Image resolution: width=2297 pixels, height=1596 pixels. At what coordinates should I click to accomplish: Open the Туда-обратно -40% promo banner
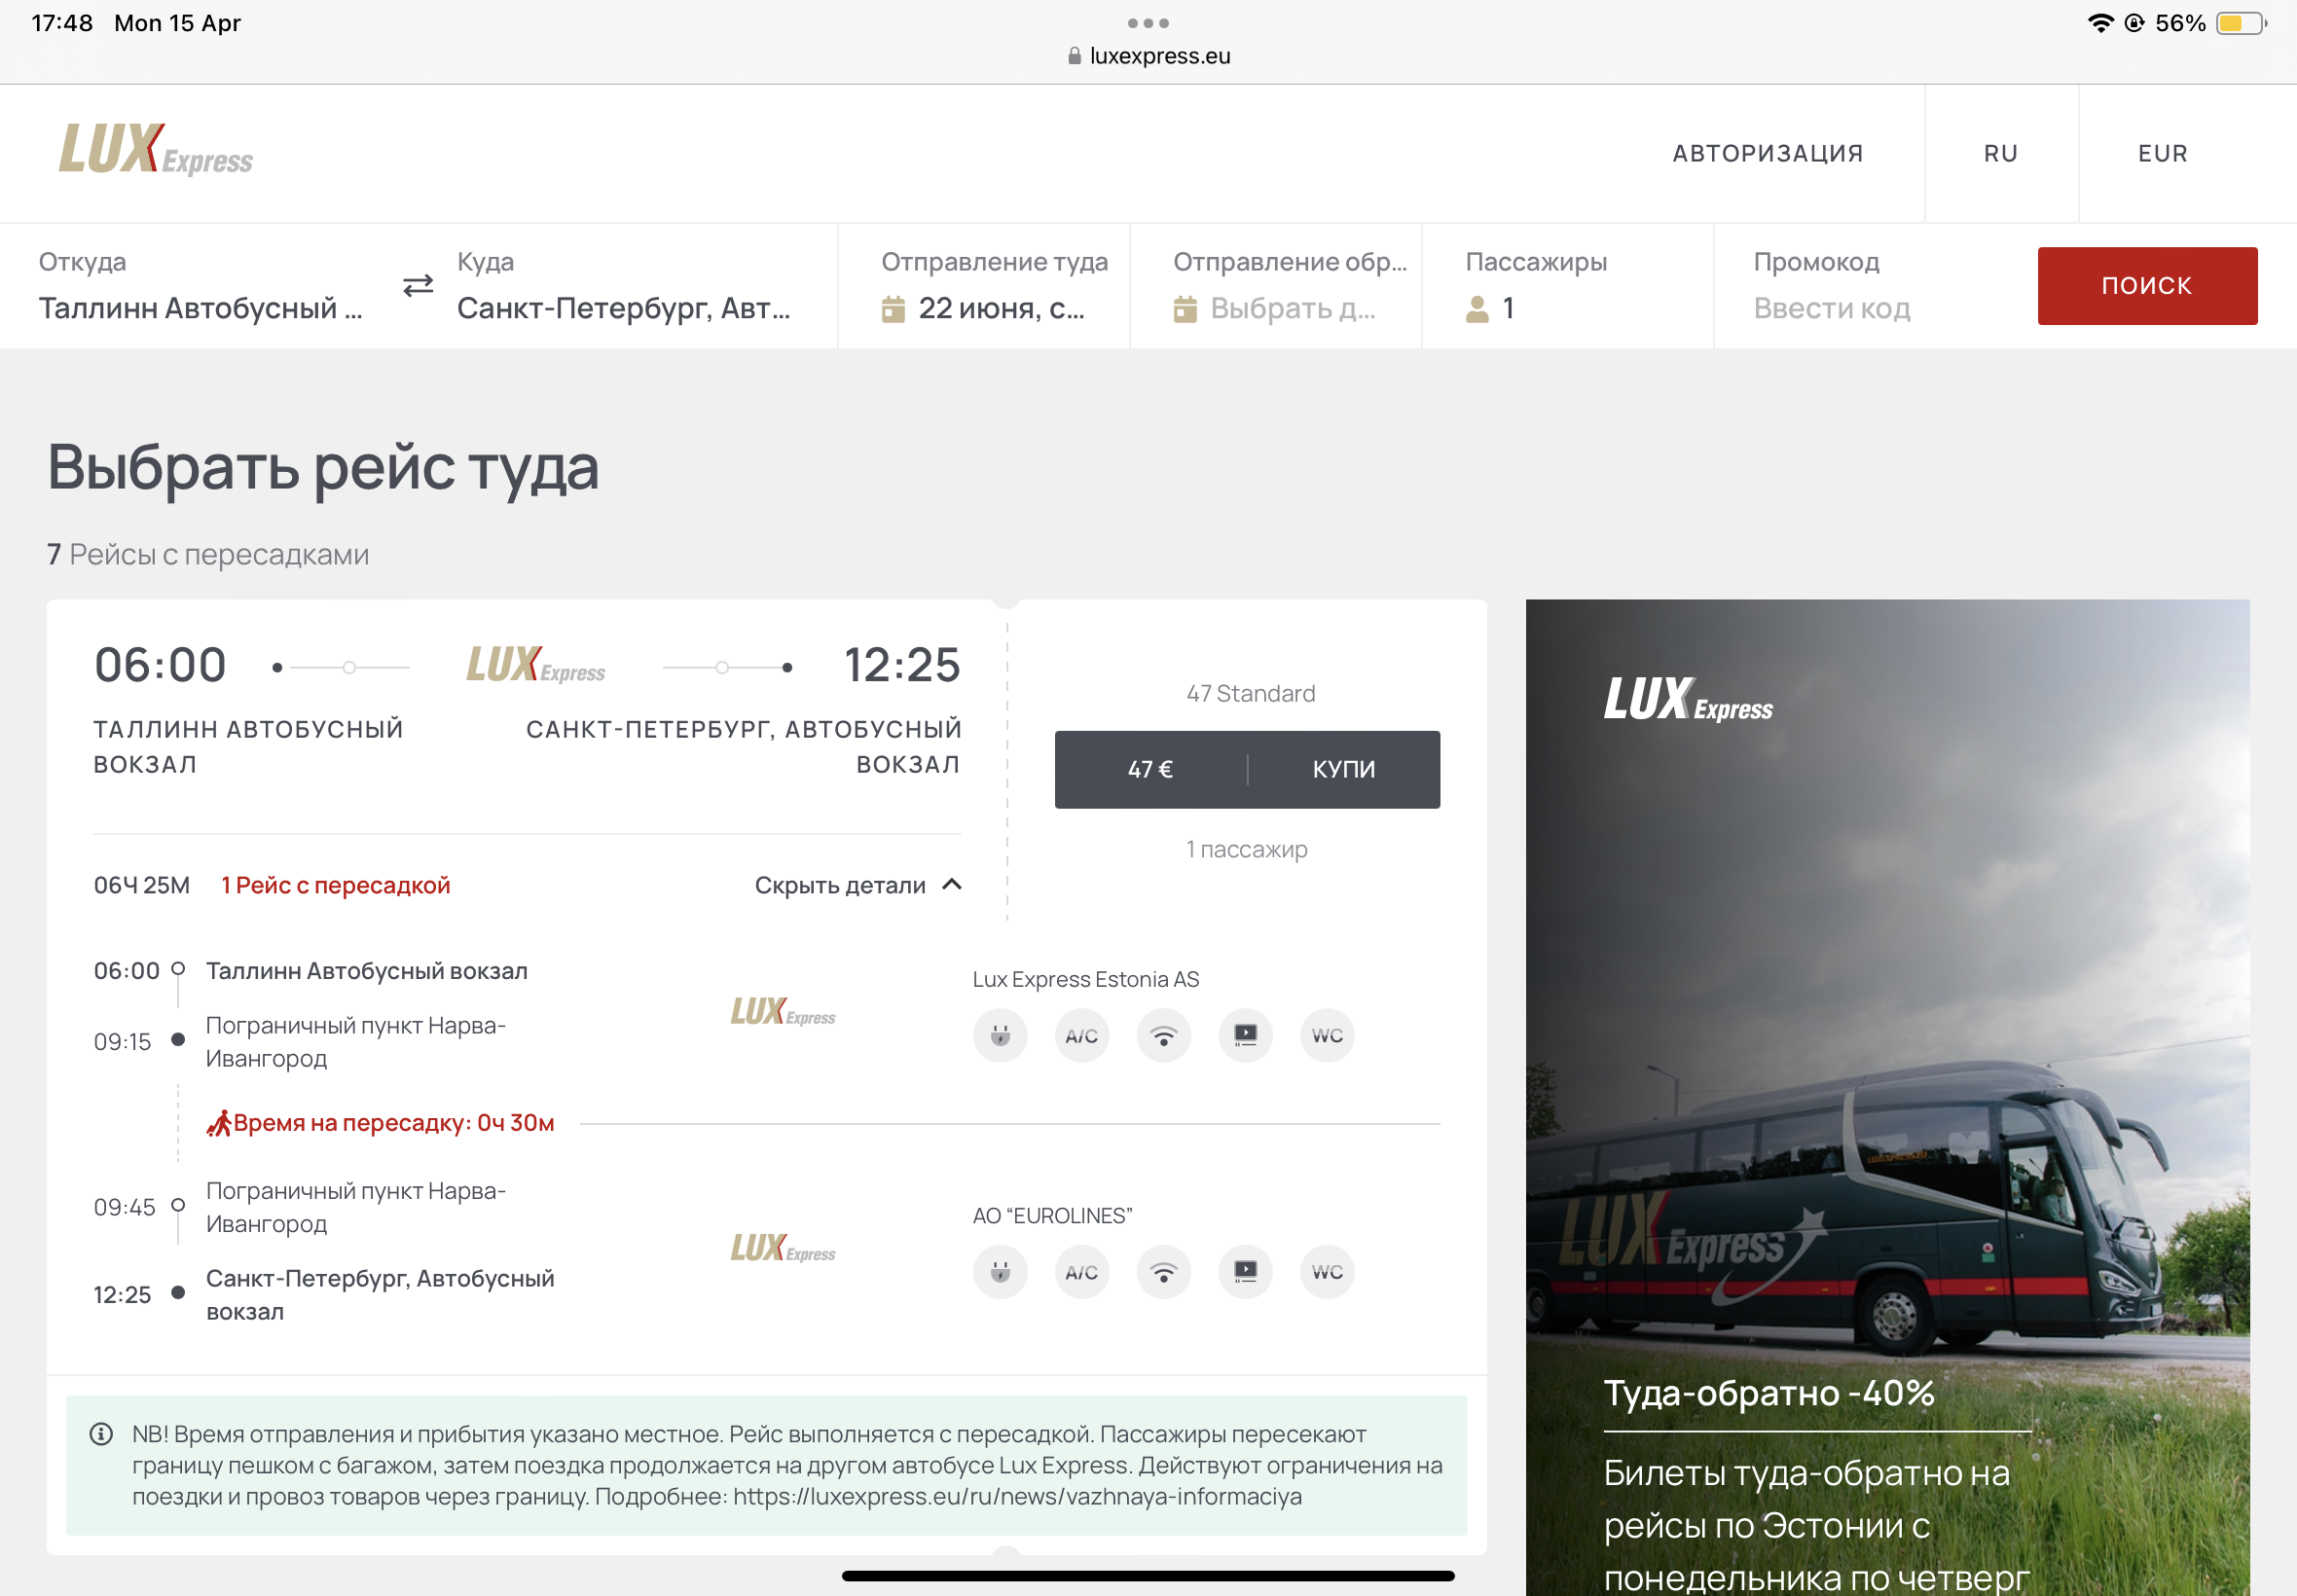point(1887,1097)
